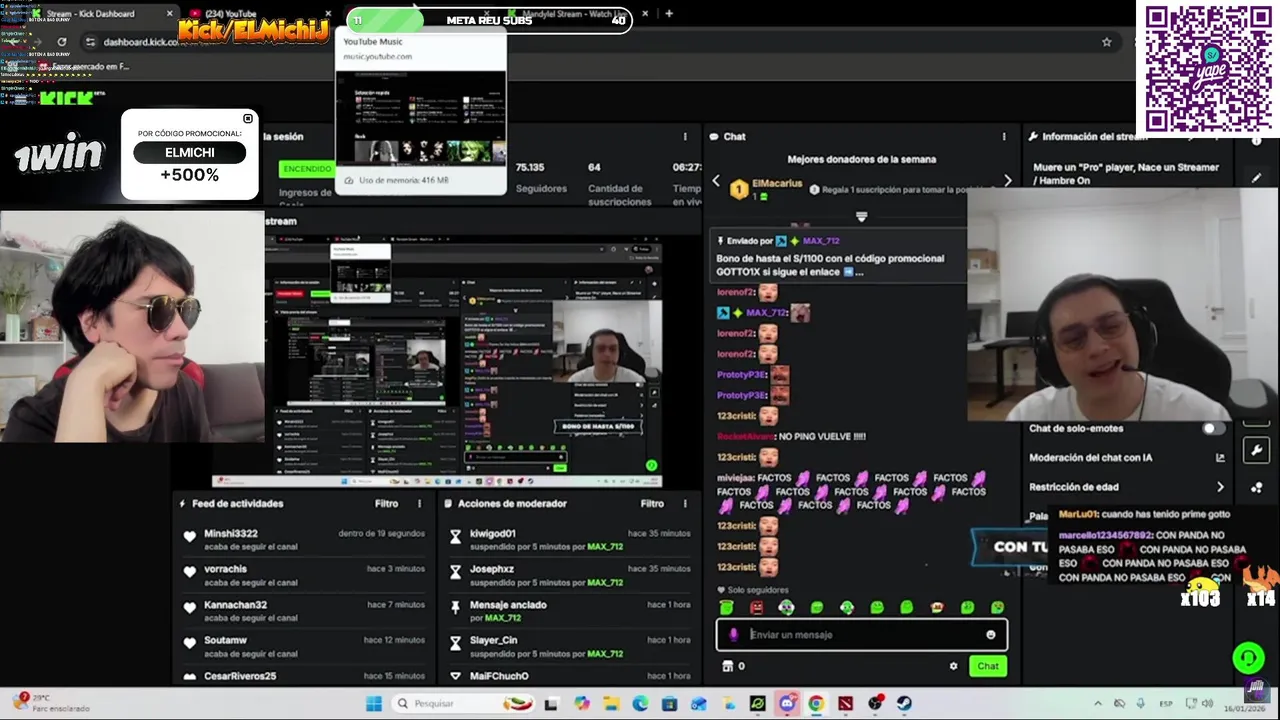Open session panel three-dot menu
The image size is (1280, 720).
pos(685,136)
